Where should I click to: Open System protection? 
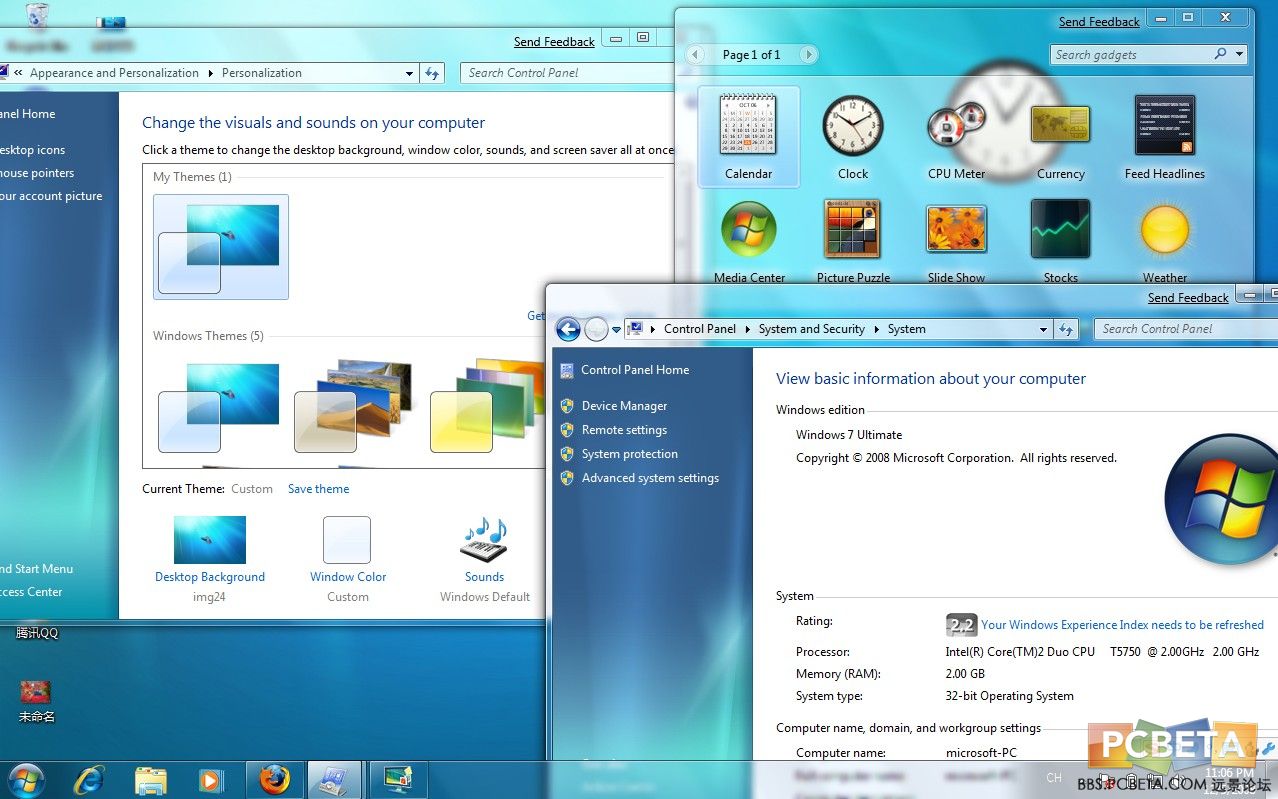630,454
